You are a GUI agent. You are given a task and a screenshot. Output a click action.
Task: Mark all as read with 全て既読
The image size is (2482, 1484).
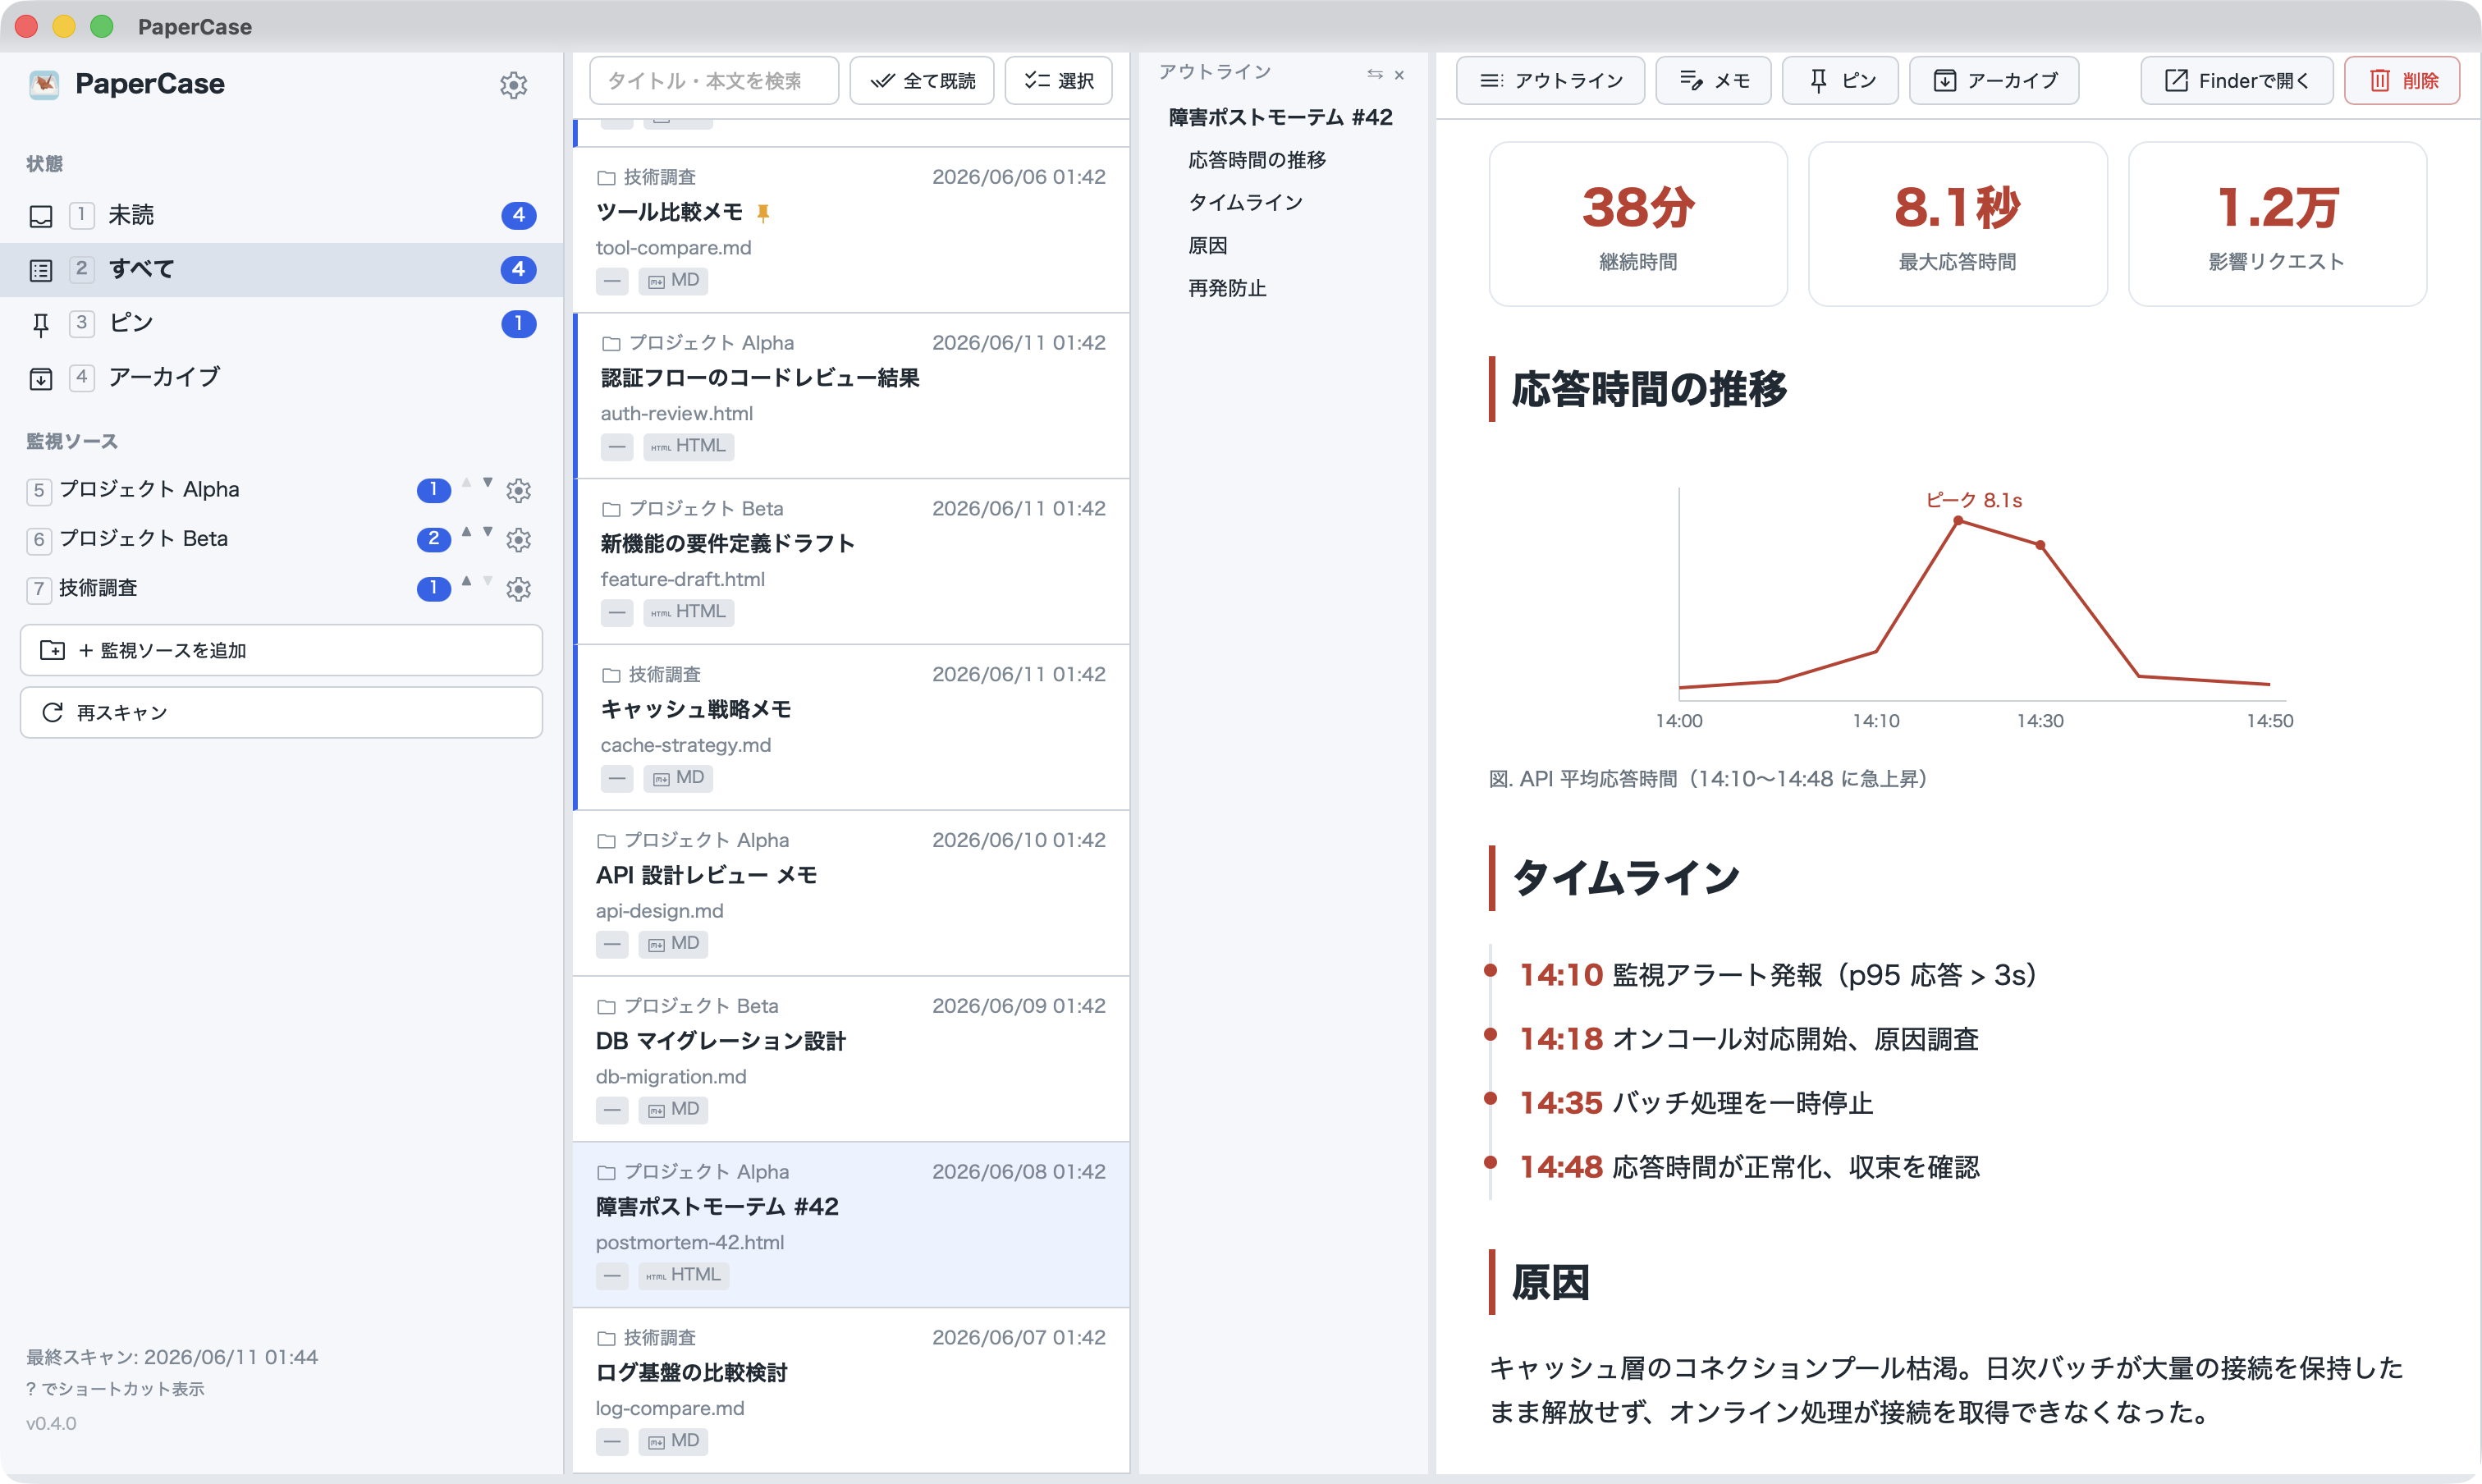922,80
